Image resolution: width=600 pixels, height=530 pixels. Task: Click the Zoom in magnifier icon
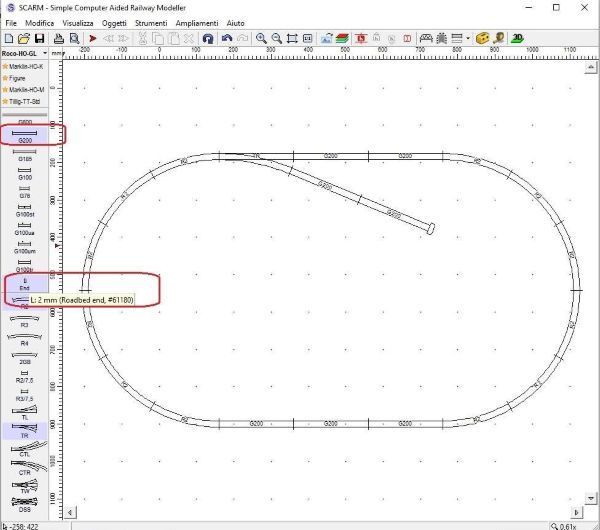(261, 38)
